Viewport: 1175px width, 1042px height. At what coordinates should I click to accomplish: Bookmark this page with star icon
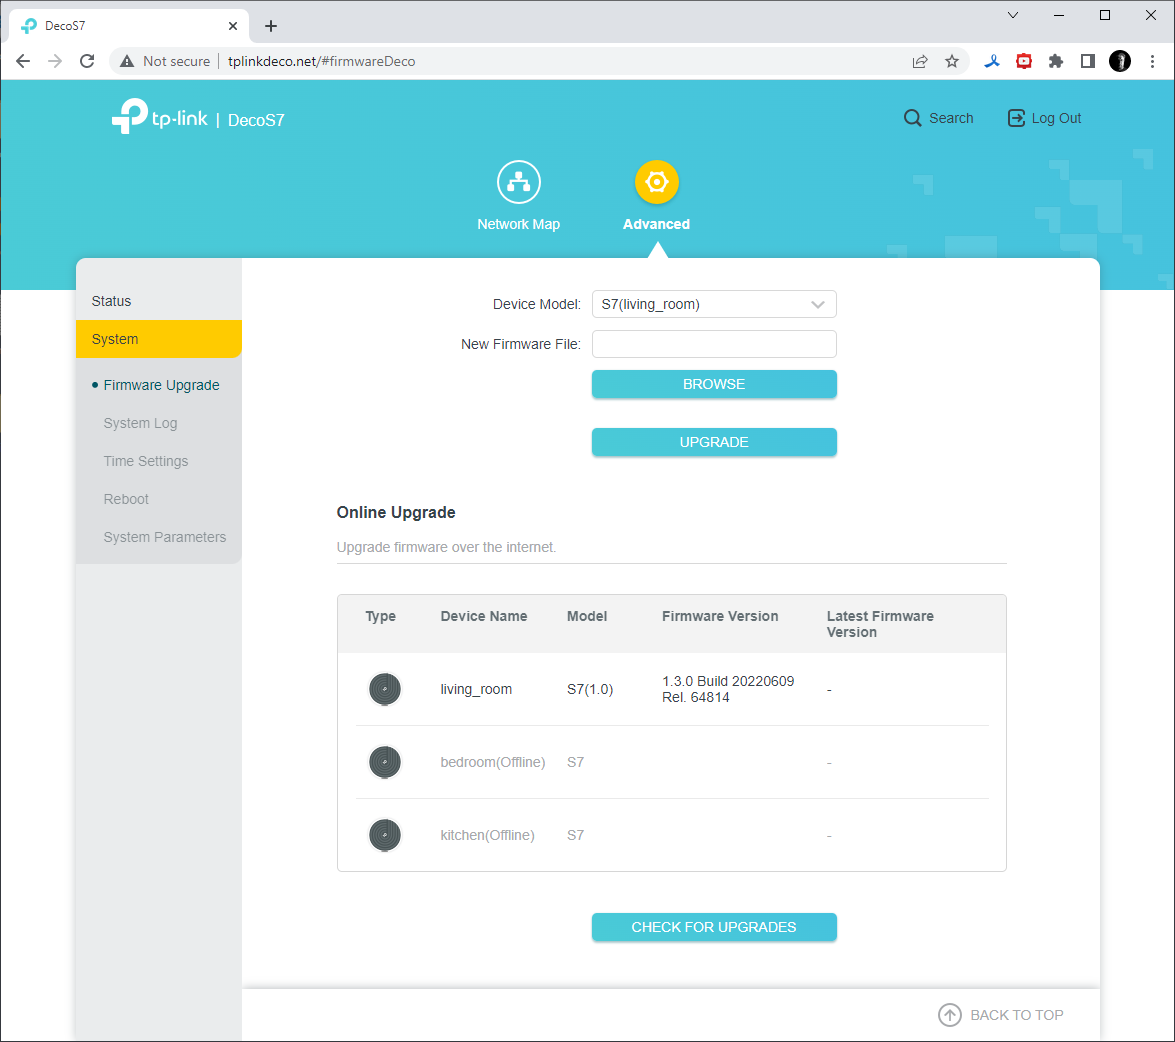952,61
